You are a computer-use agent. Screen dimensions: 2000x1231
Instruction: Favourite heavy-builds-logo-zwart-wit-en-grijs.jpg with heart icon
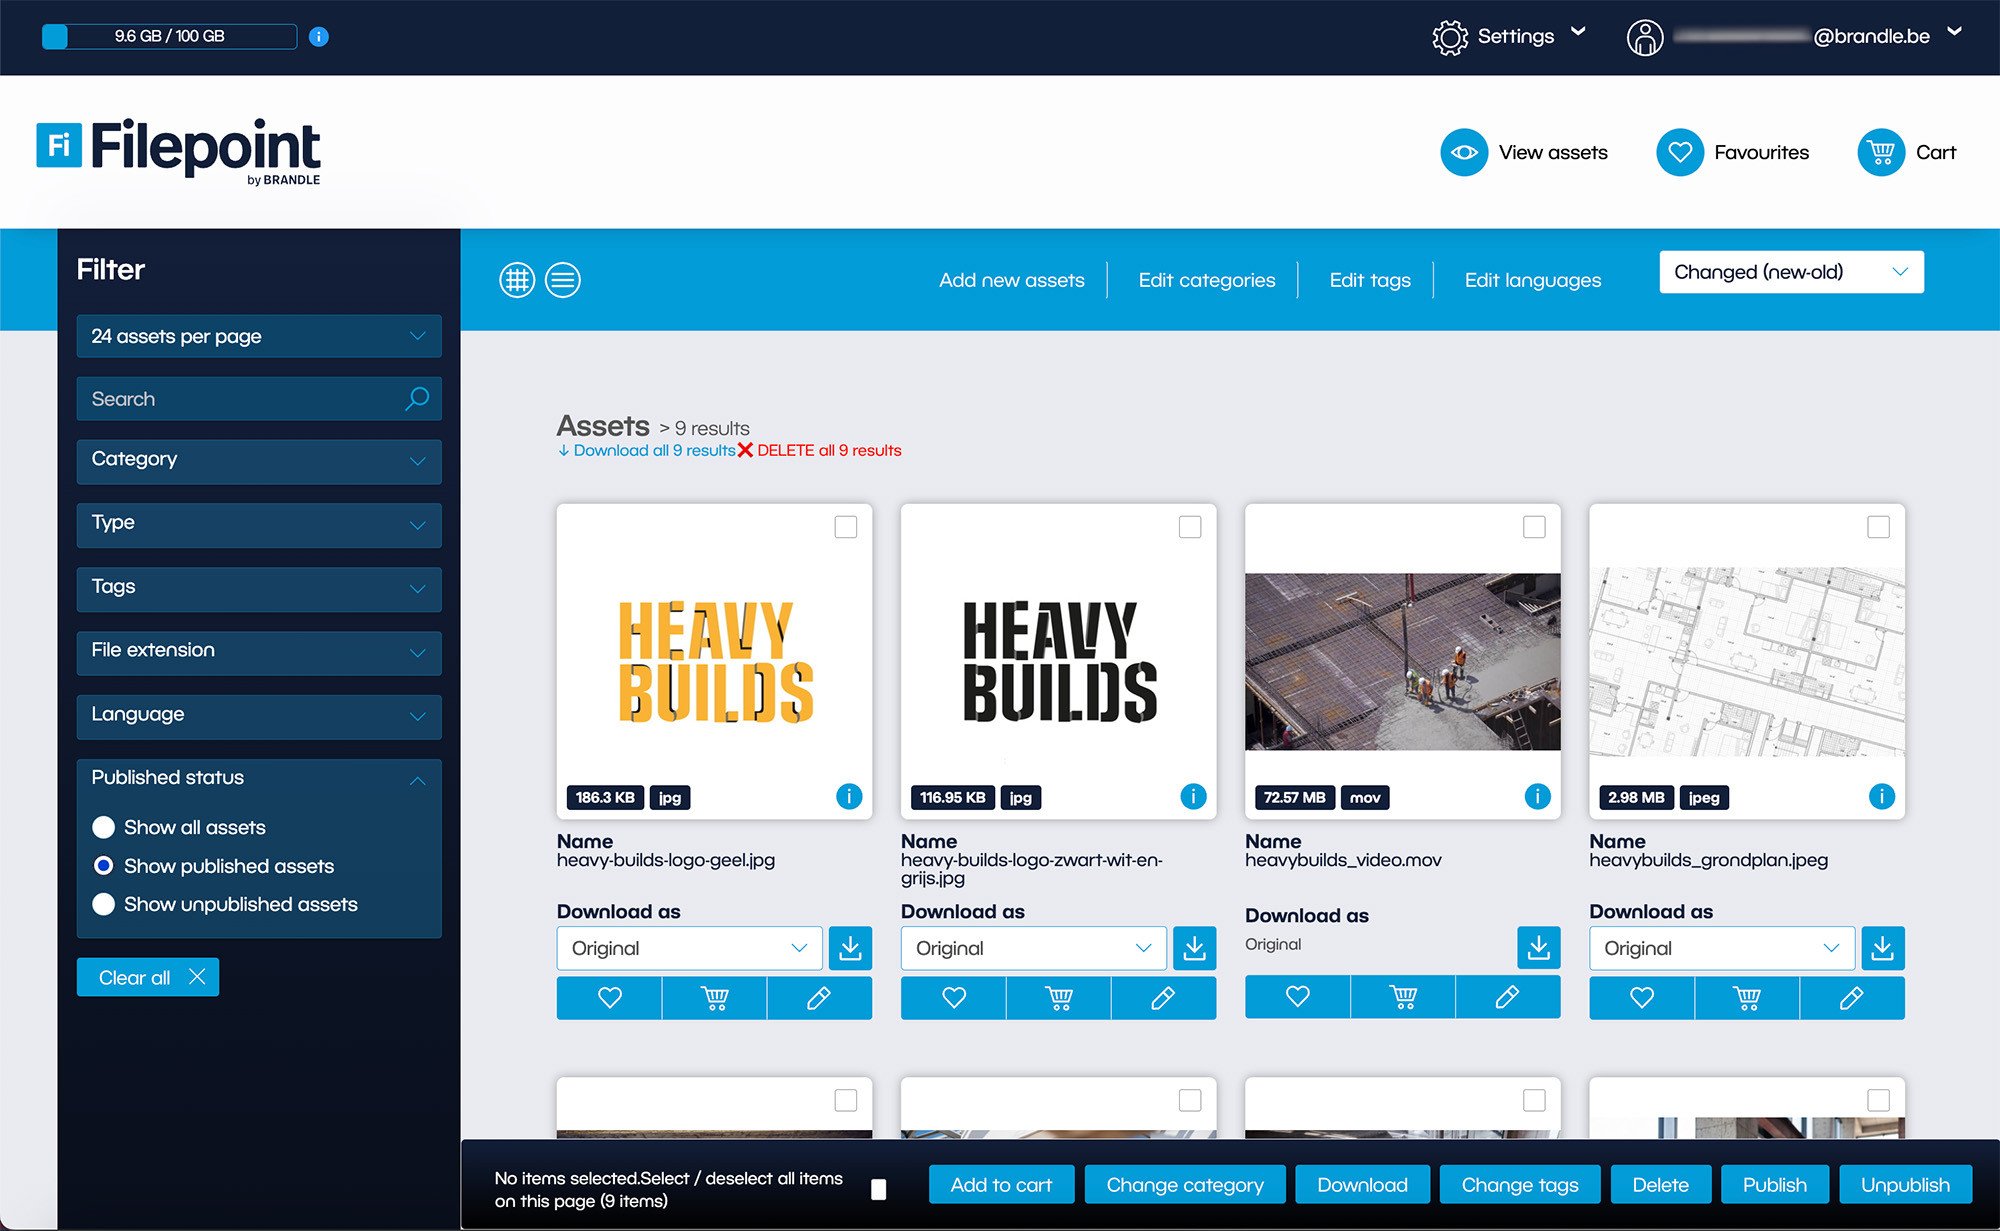coord(953,998)
